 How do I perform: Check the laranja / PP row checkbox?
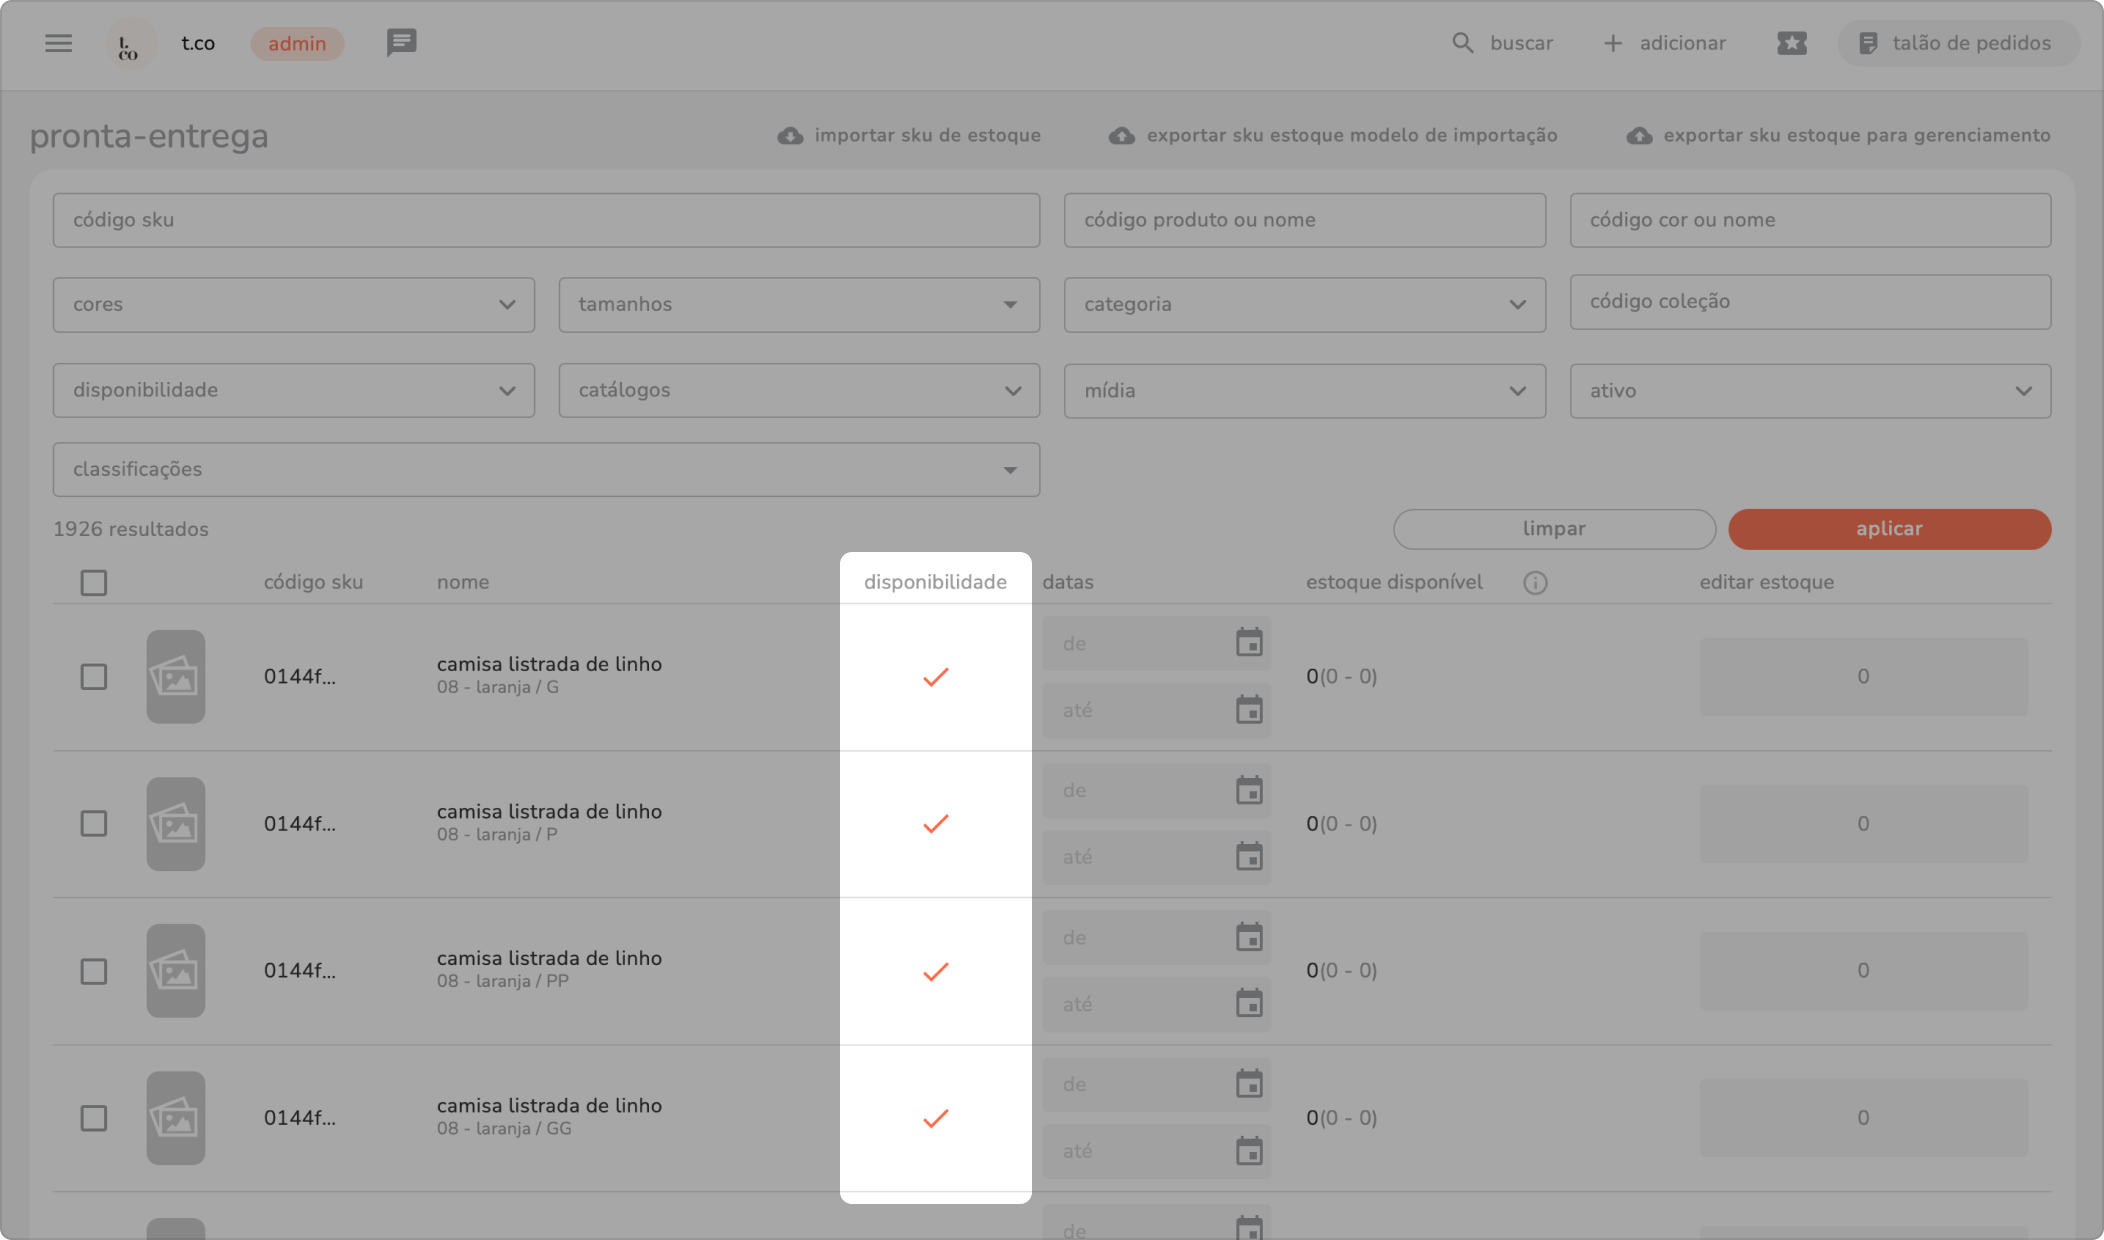pos(94,971)
